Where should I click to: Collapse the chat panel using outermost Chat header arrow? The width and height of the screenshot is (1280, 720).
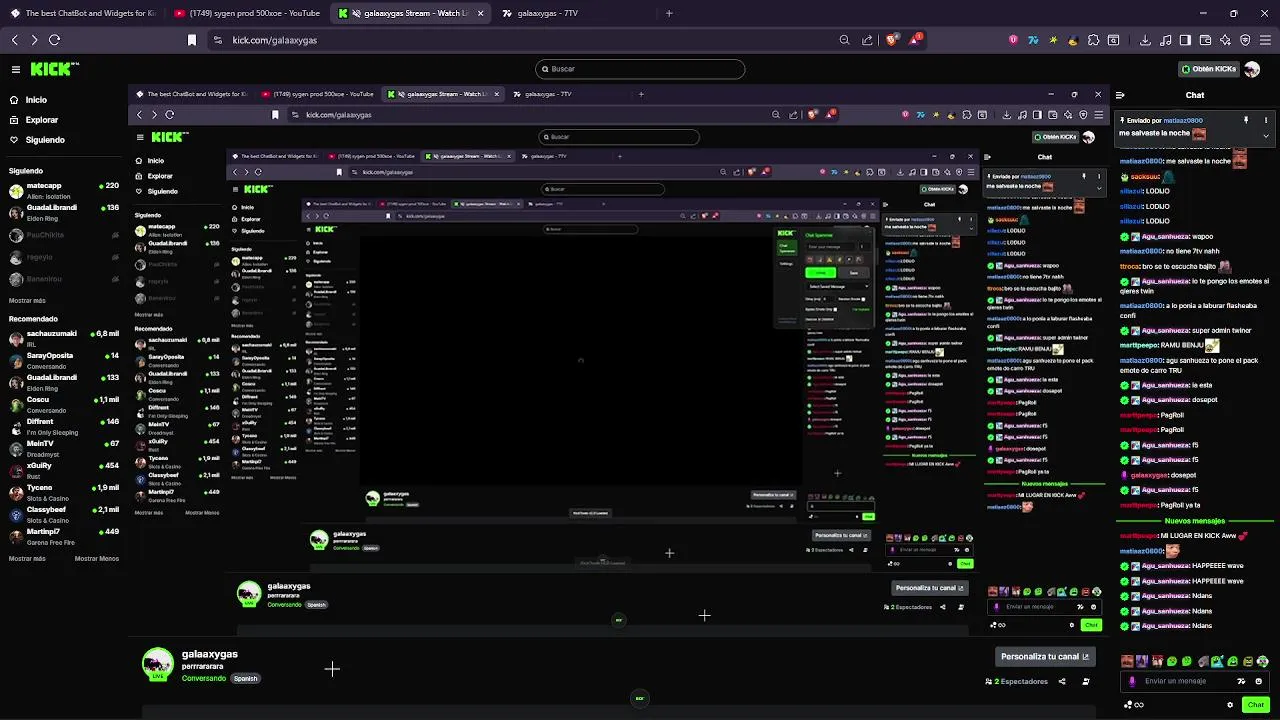coord(1120,95)
